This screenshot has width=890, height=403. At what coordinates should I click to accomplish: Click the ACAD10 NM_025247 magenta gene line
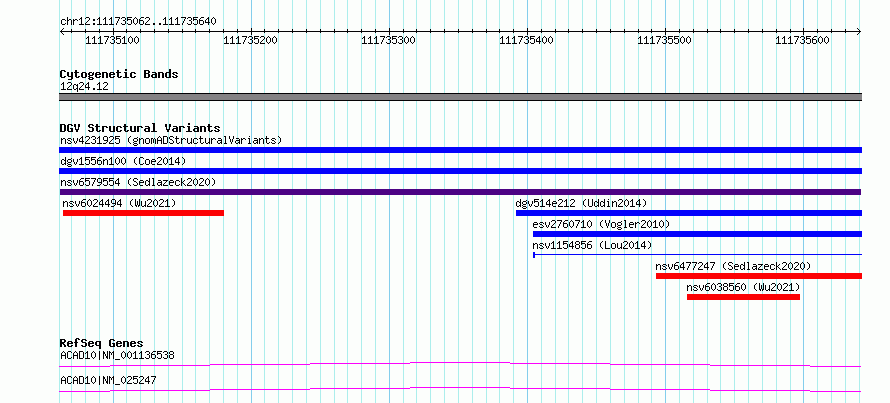pyautogui.click(x=460, y=389)
